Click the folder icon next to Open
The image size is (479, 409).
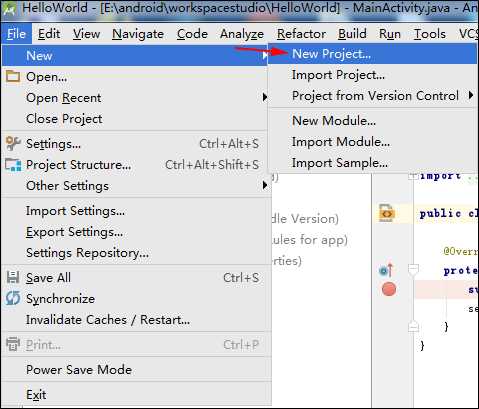pos(13,76)
